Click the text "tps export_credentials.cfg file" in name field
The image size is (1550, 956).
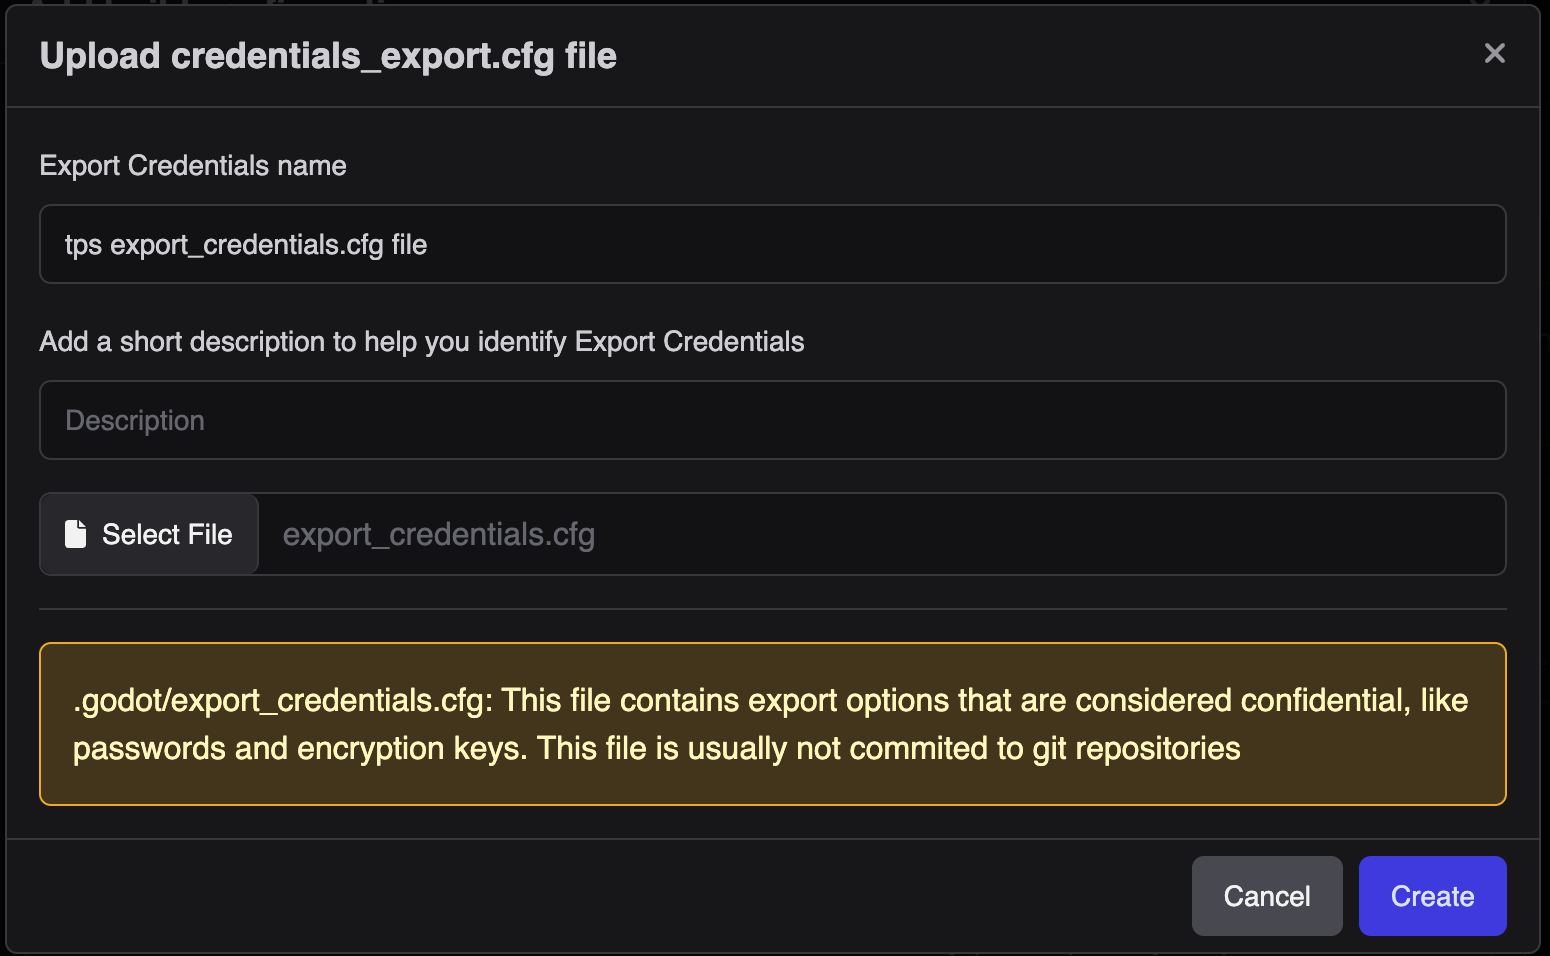click(x=246, y=245)
